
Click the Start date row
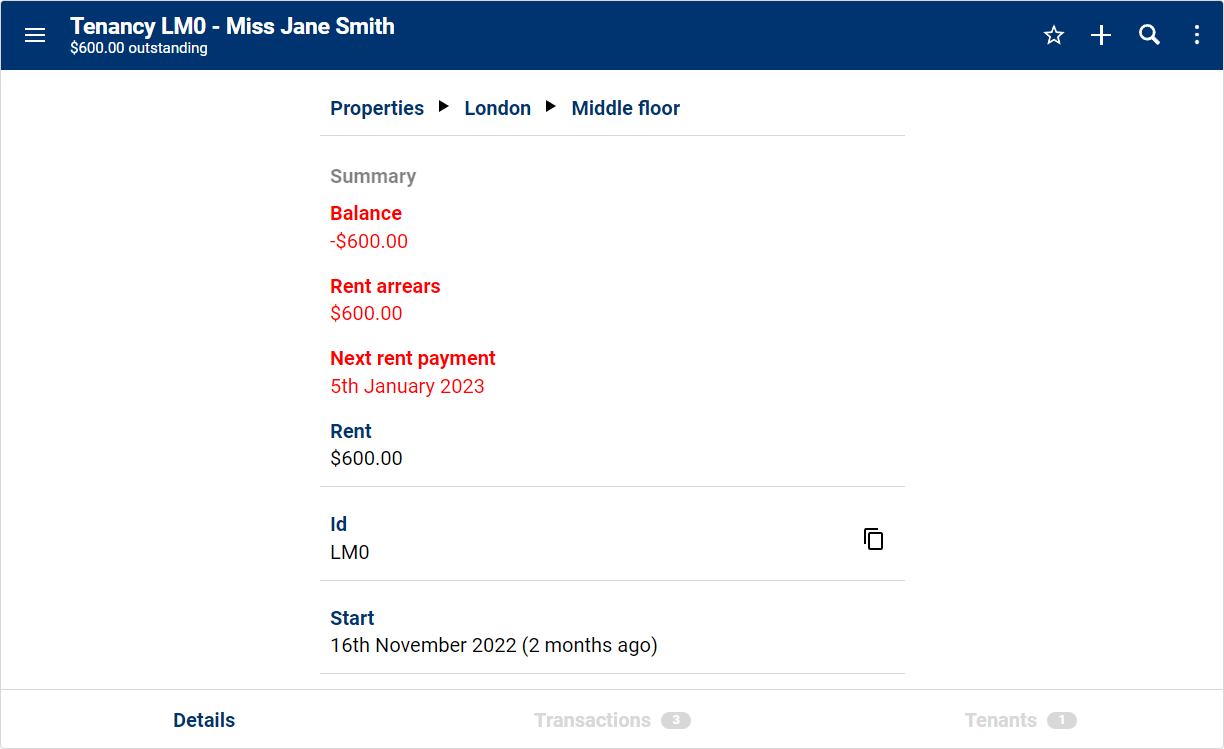click(x=493, y=632)
